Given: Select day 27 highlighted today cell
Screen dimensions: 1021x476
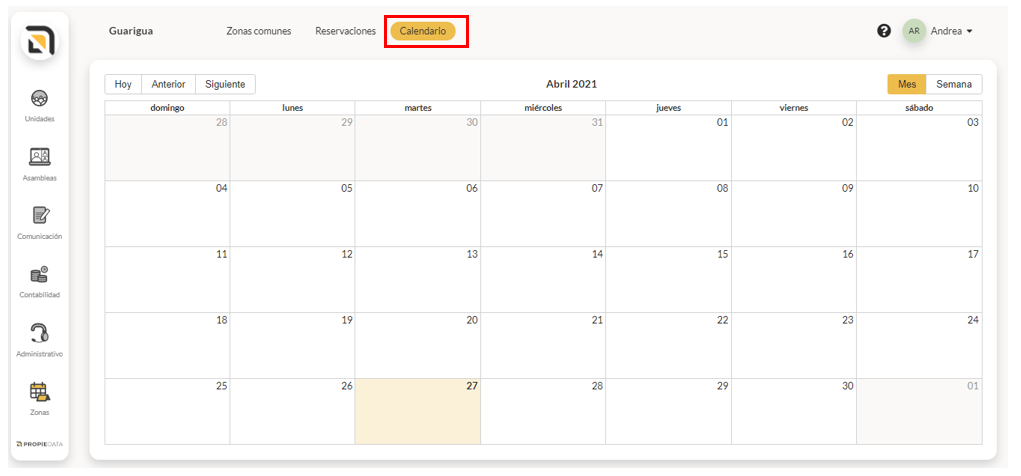Looking at the screenshot, I should coord(418,412).
